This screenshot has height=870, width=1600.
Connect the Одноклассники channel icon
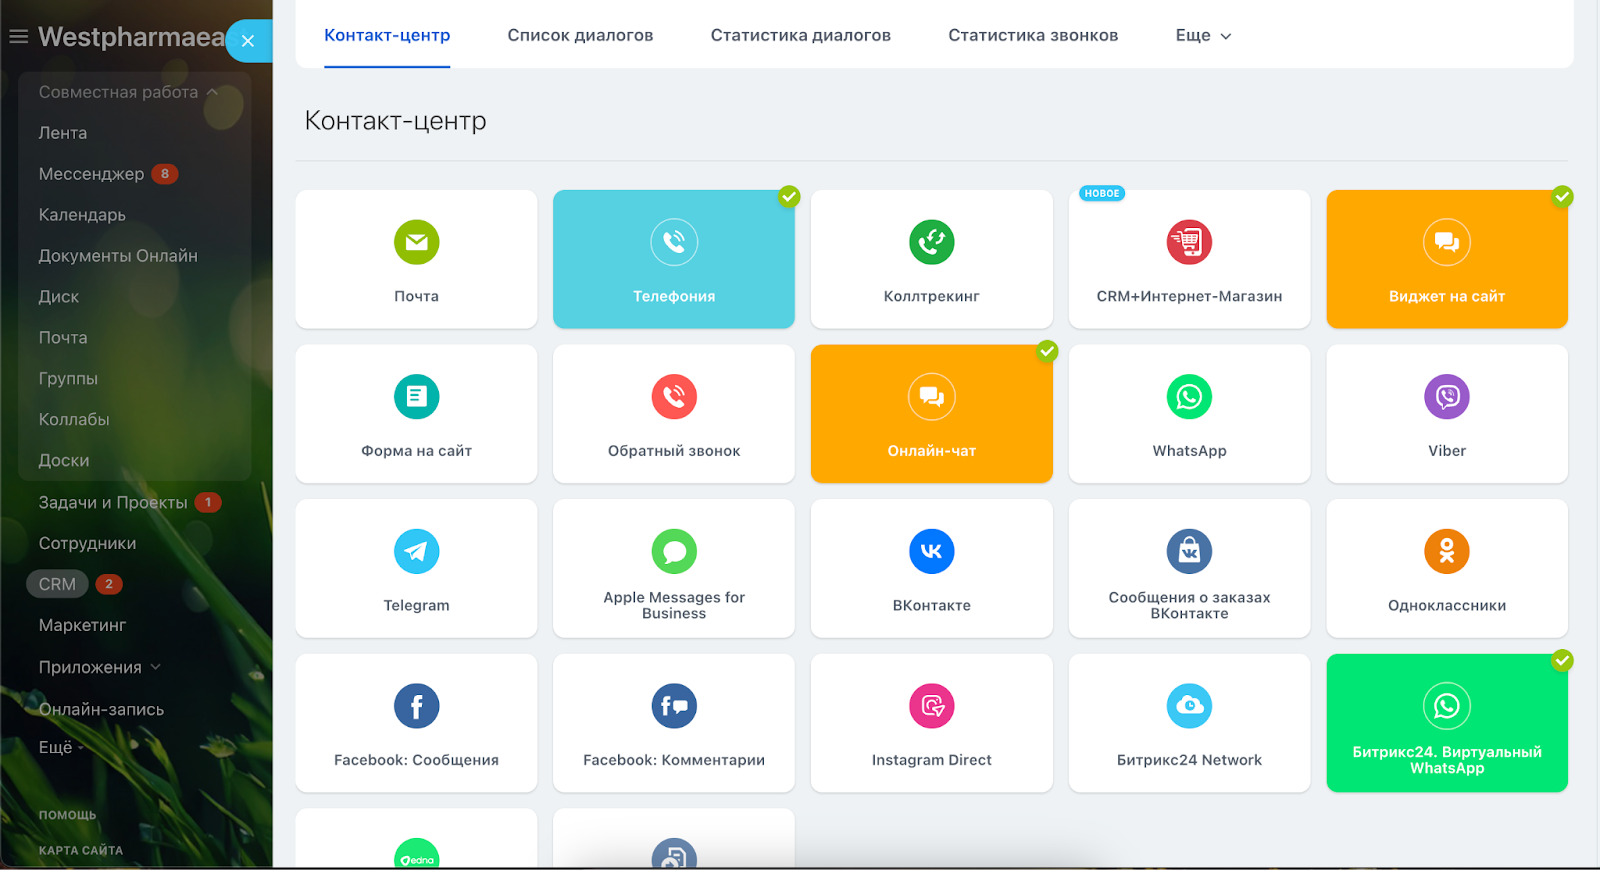coord(1447,551)
